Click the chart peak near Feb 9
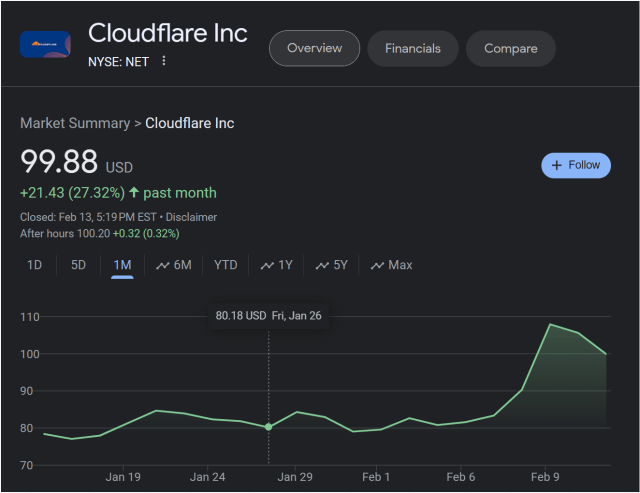Viewport: 640px width, 493px height. click(550, 324)
